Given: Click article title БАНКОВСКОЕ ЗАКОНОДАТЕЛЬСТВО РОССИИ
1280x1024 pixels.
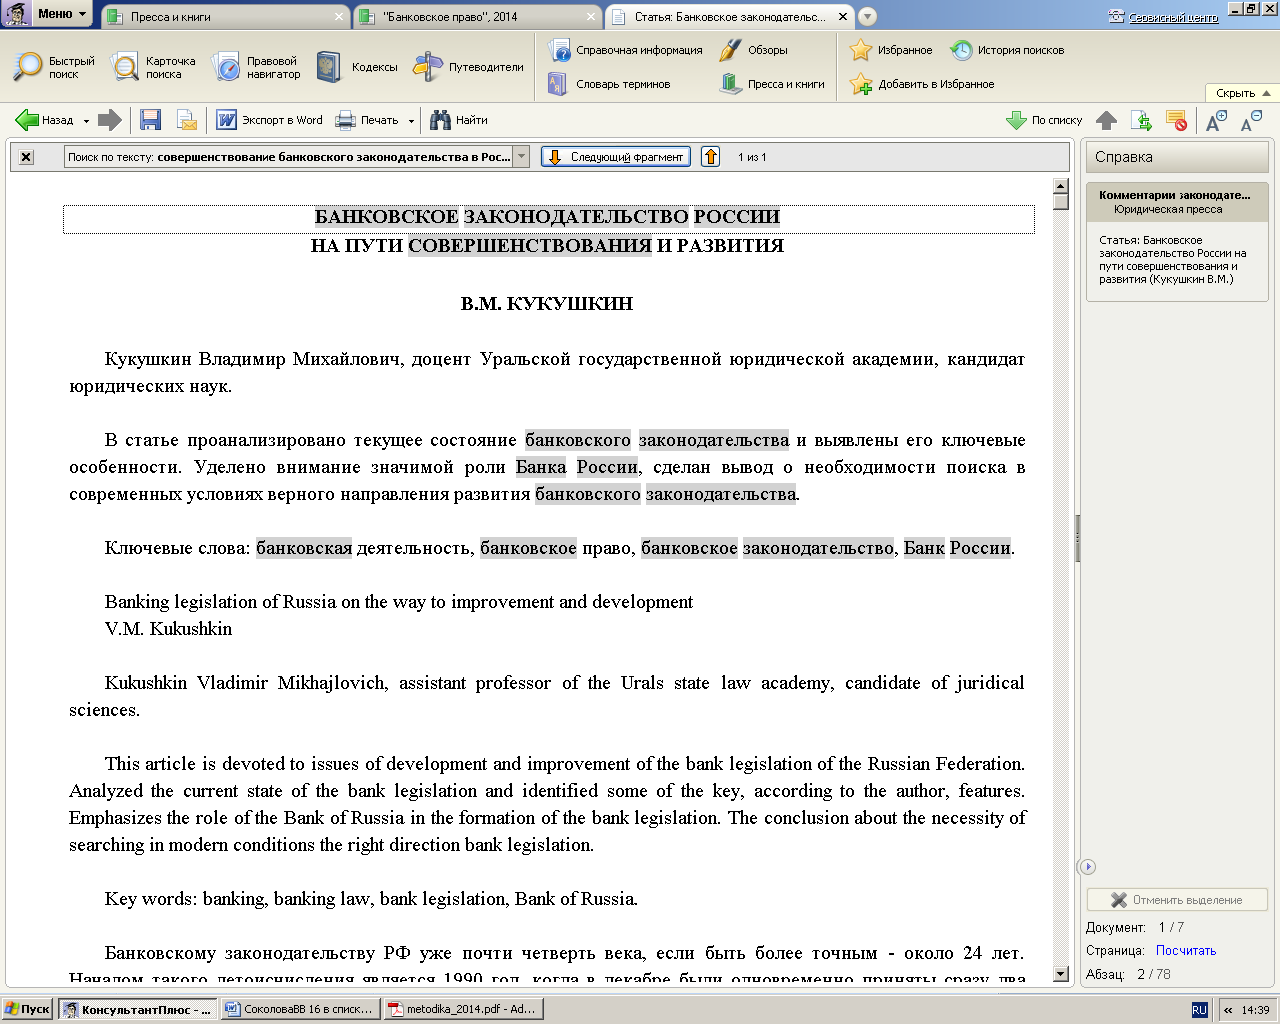Looking at the screenshot, I should coord(547,217).
